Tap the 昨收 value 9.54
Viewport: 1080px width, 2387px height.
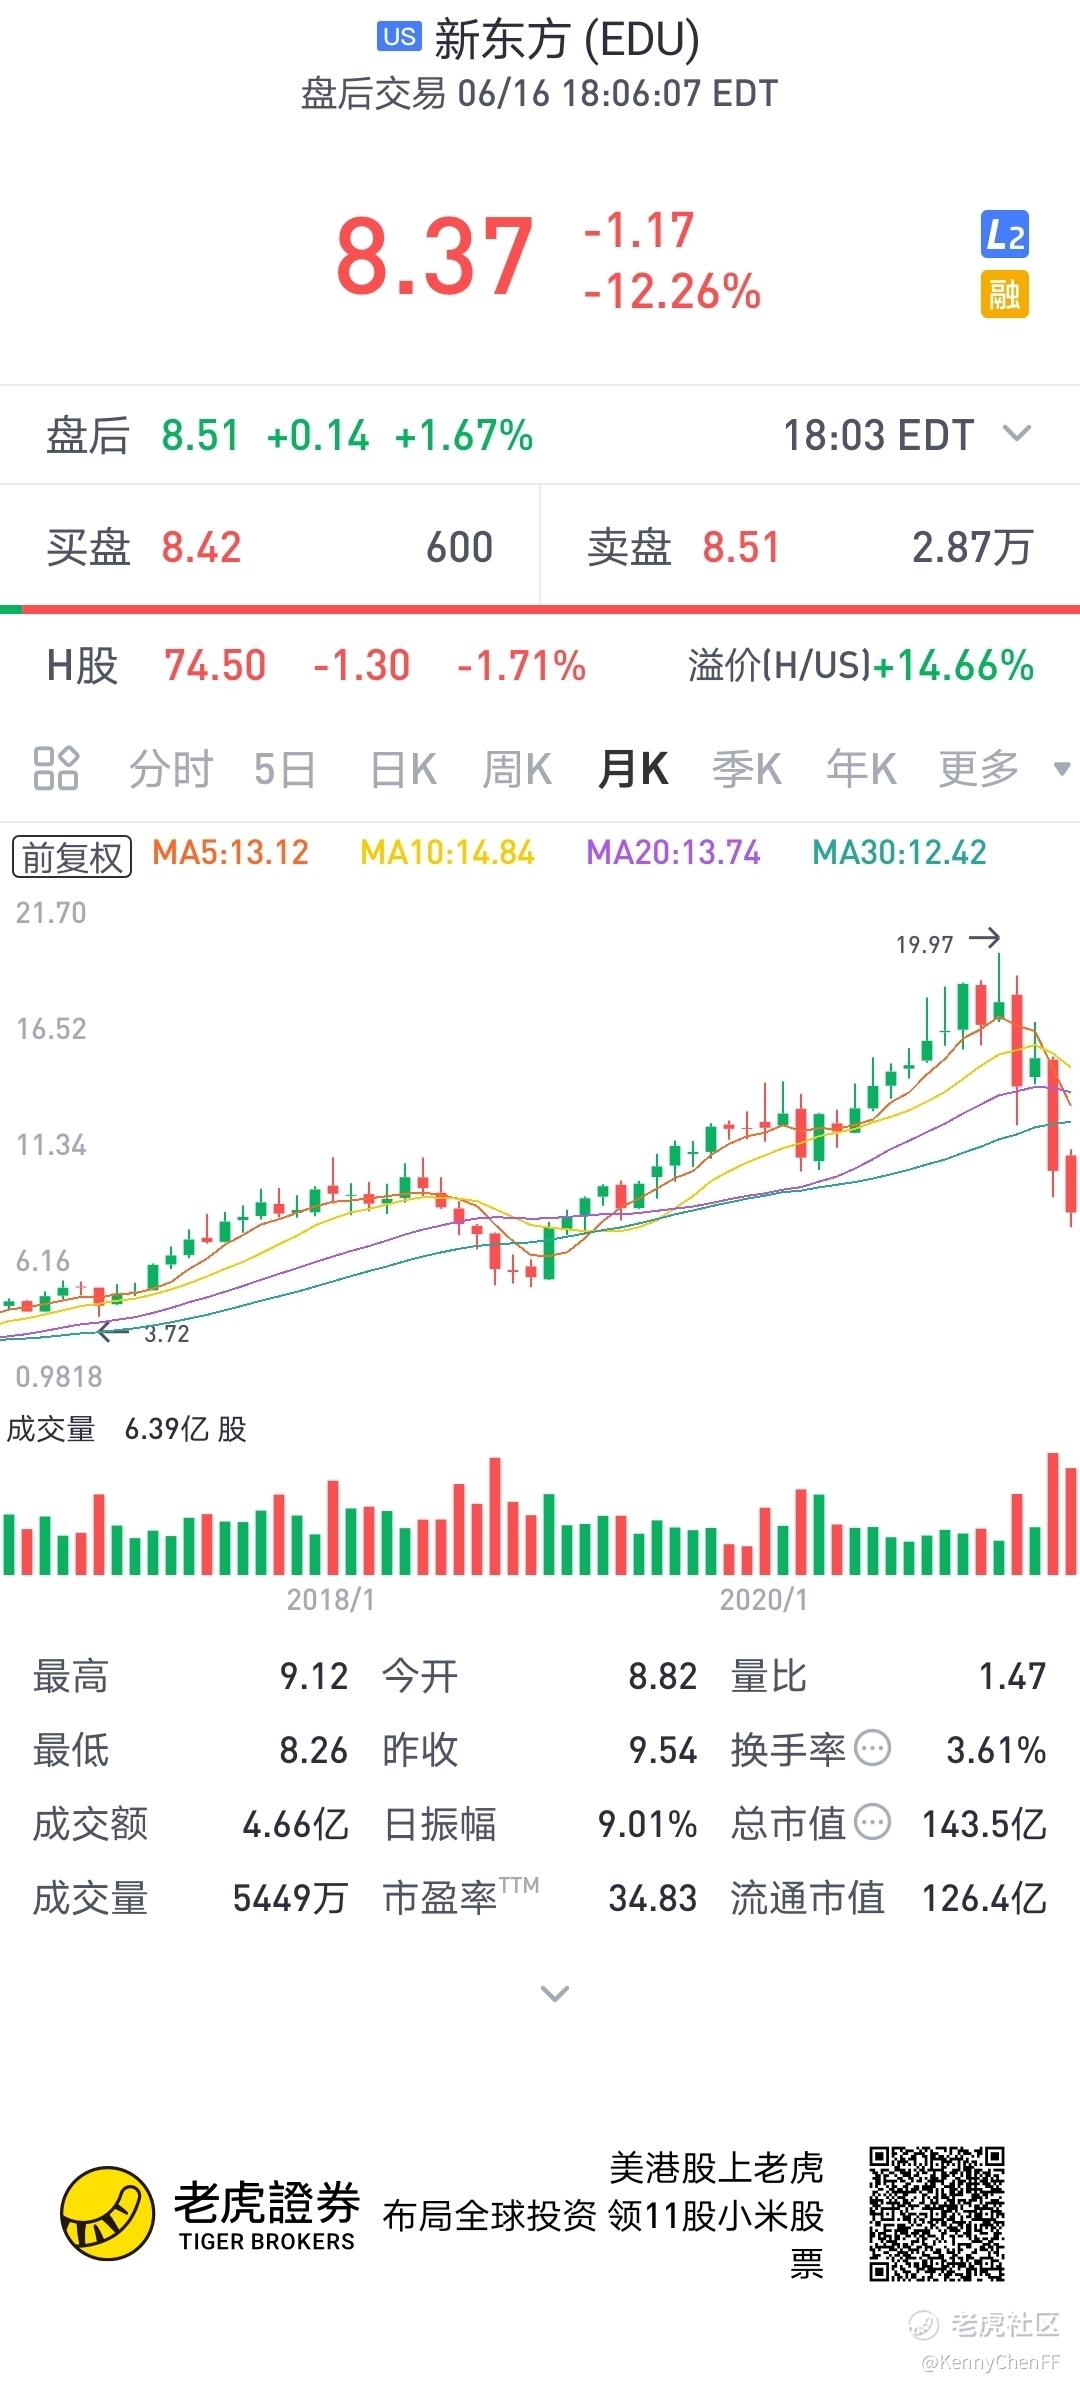pos(662,1750)
